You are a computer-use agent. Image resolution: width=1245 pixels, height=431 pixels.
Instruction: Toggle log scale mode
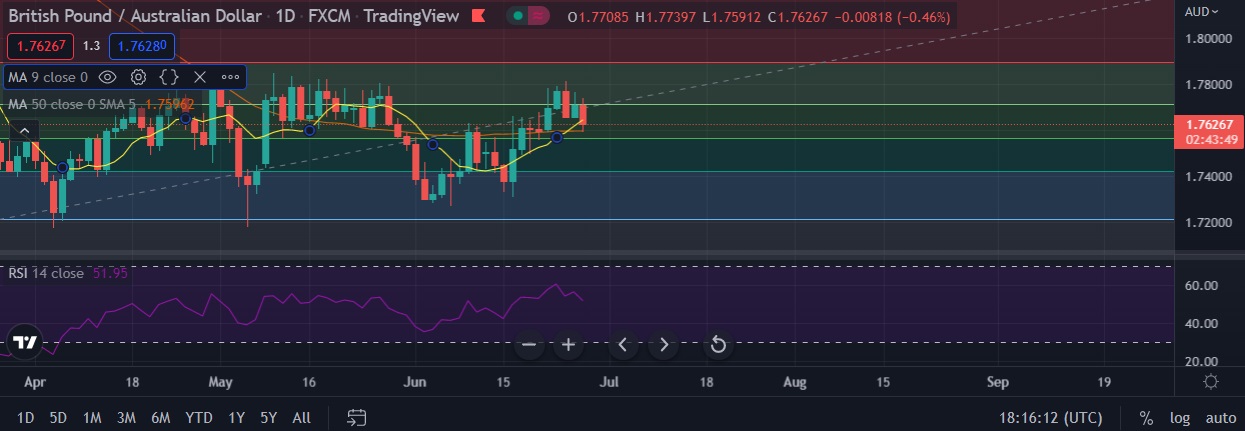1180,417
